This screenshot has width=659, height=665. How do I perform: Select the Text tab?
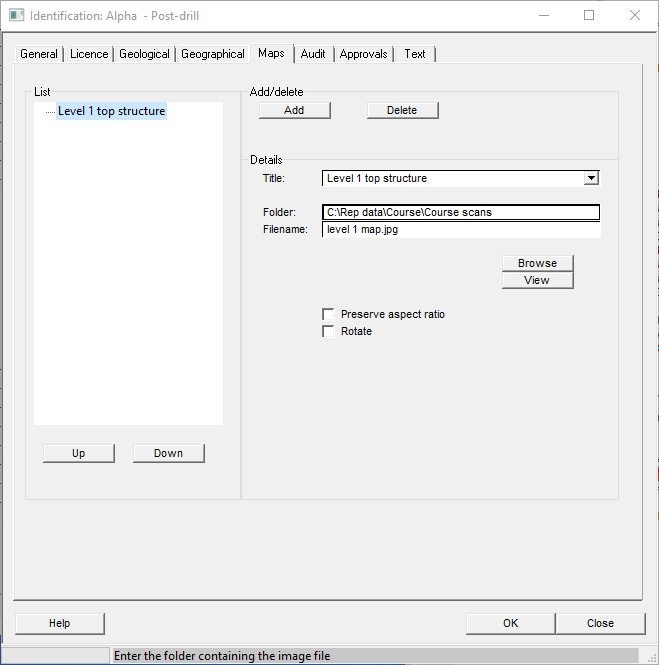tap(415, 54)
